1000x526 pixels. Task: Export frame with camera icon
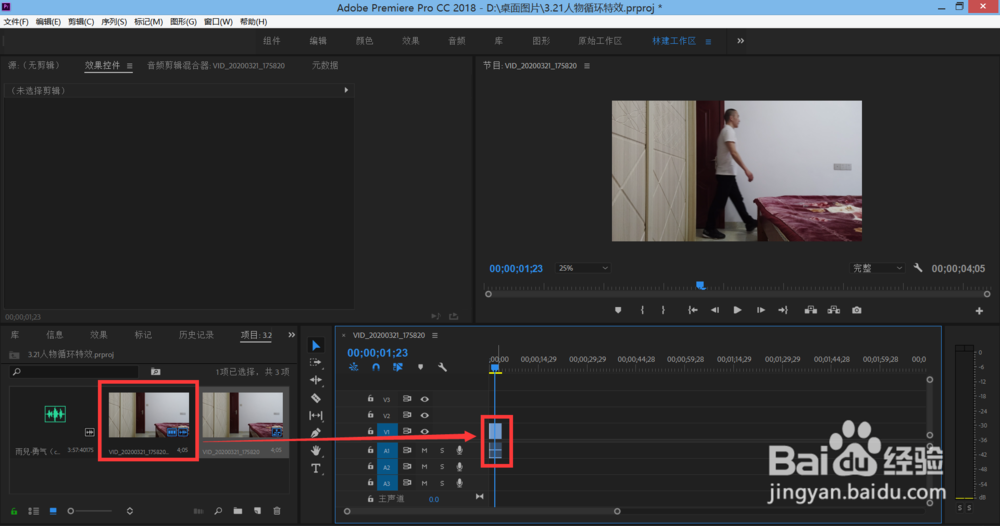857,310
